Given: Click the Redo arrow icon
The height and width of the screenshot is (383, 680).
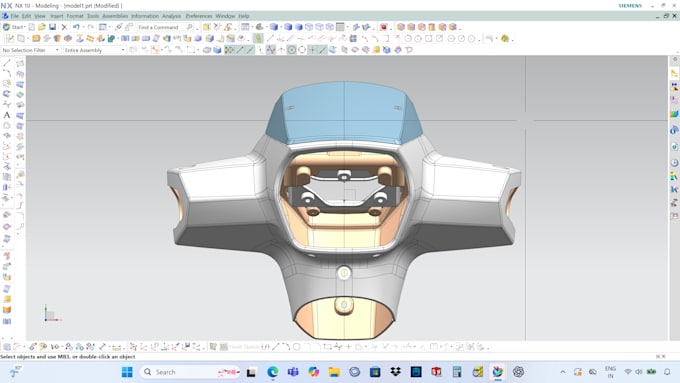Looking at the screenshot, I should (x=90, y=27).
